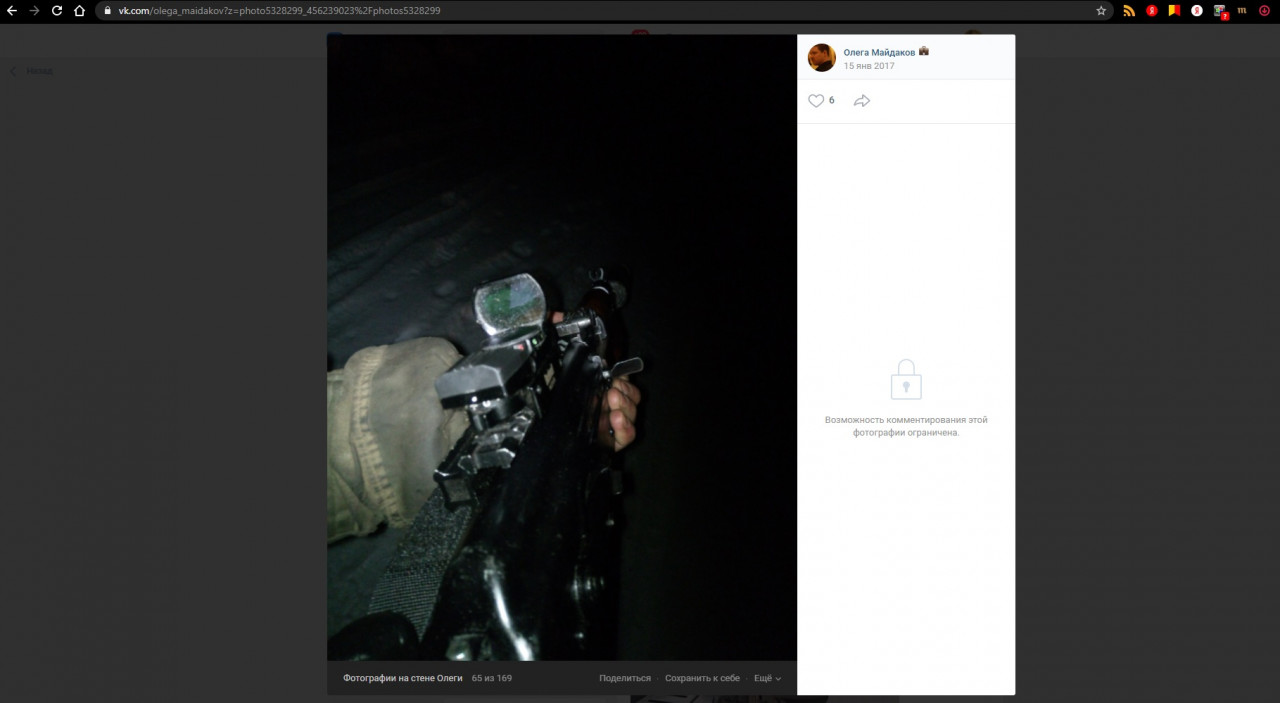Open the author's round profile avatar
Screen dimensions: 1280x703
tap(821, 58)
